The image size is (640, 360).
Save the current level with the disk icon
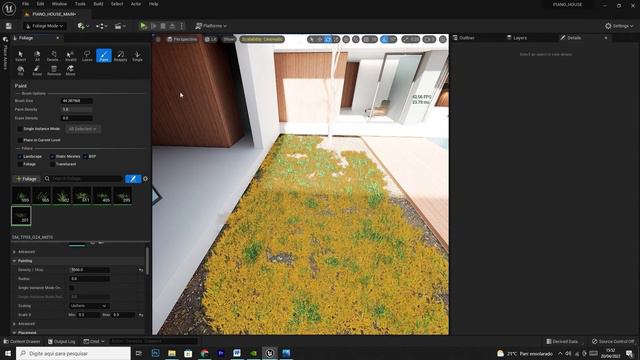tap(9, 26)
